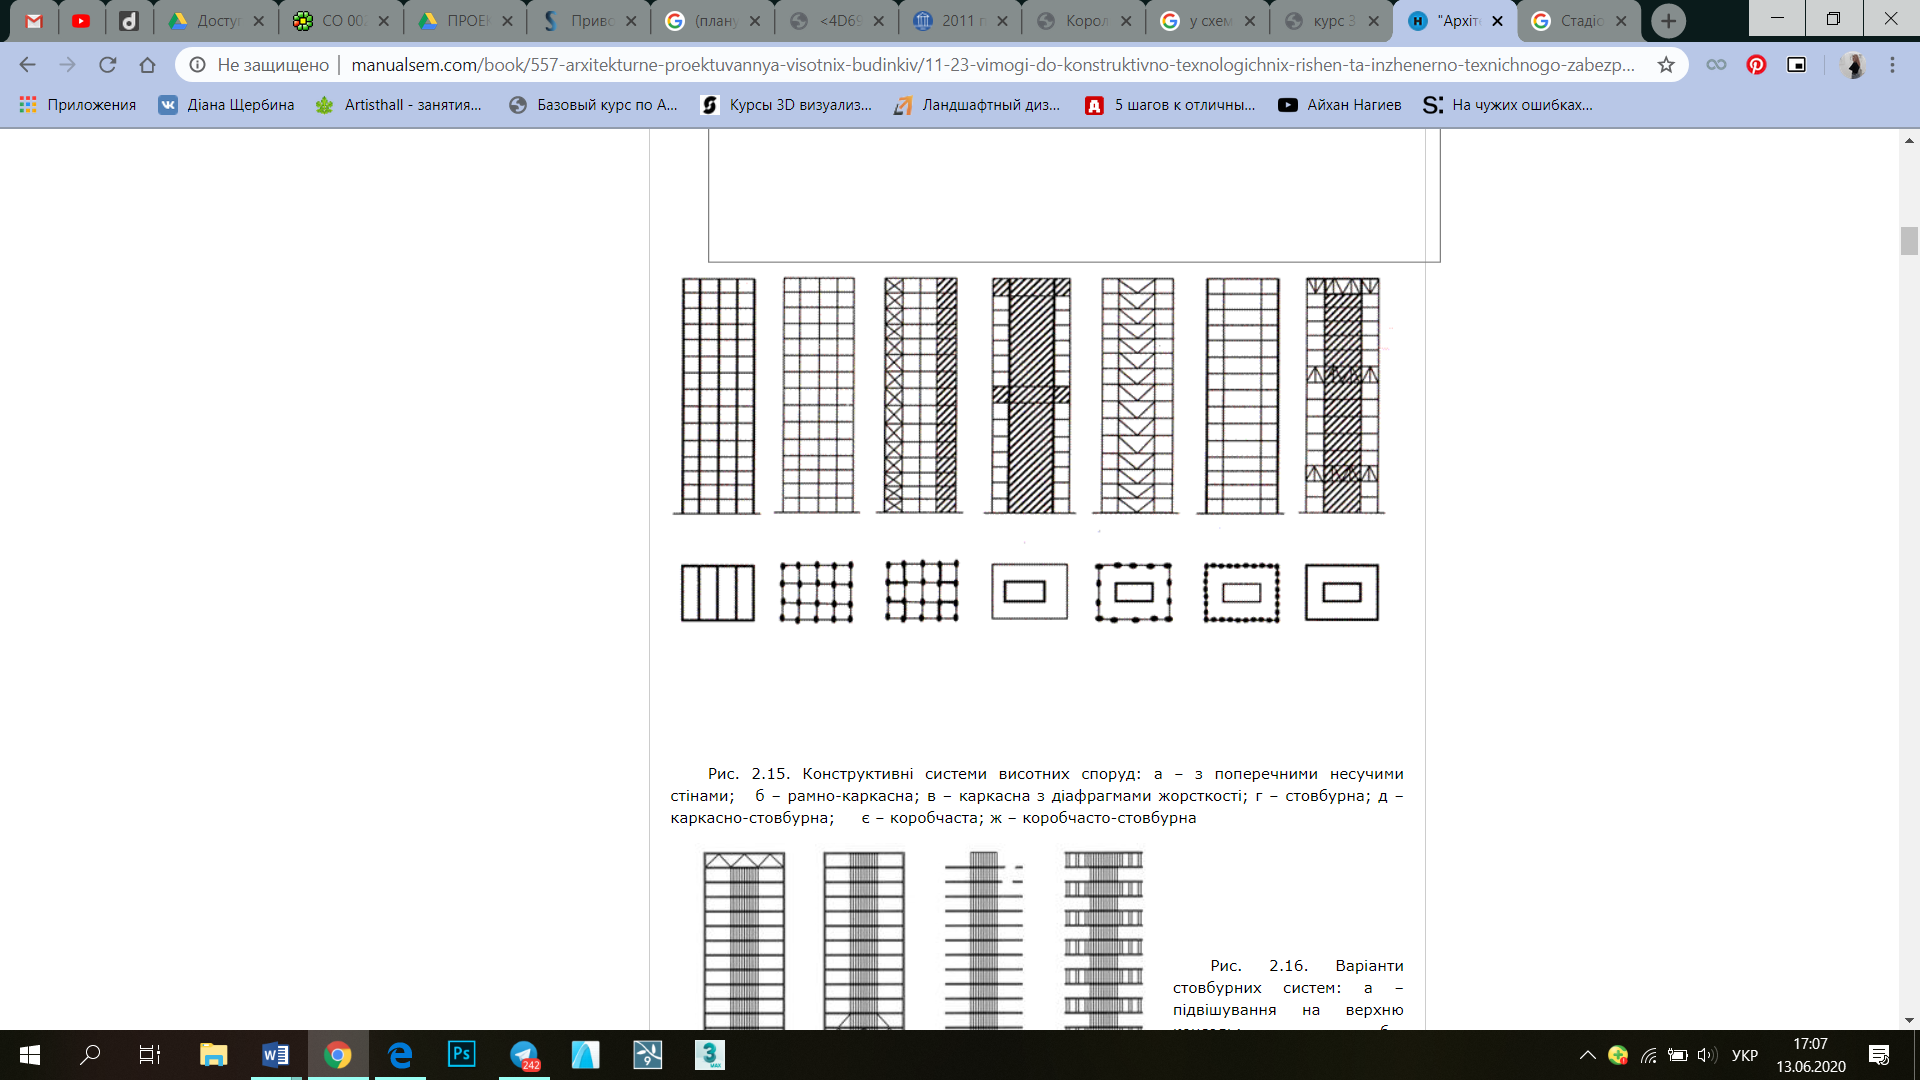Open the Pinterest extension button

pyautogui.click(x=1756, y=65)
